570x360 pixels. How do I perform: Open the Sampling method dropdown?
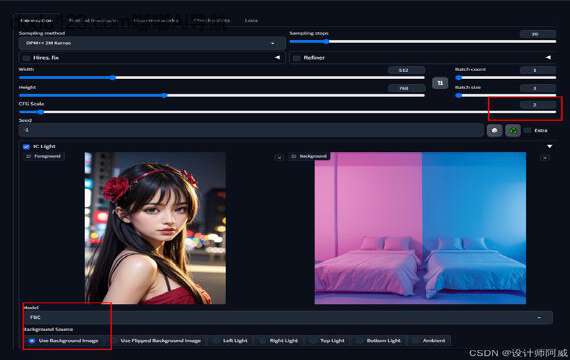152,43
